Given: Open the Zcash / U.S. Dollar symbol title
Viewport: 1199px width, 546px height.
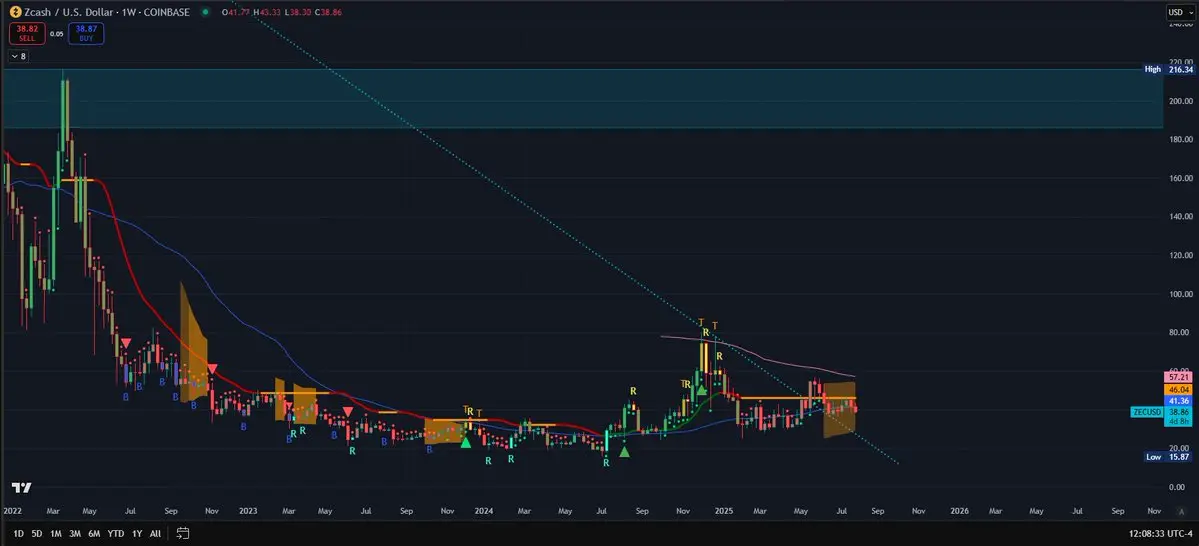Looking at the screenshot, I should click(70, 12).
